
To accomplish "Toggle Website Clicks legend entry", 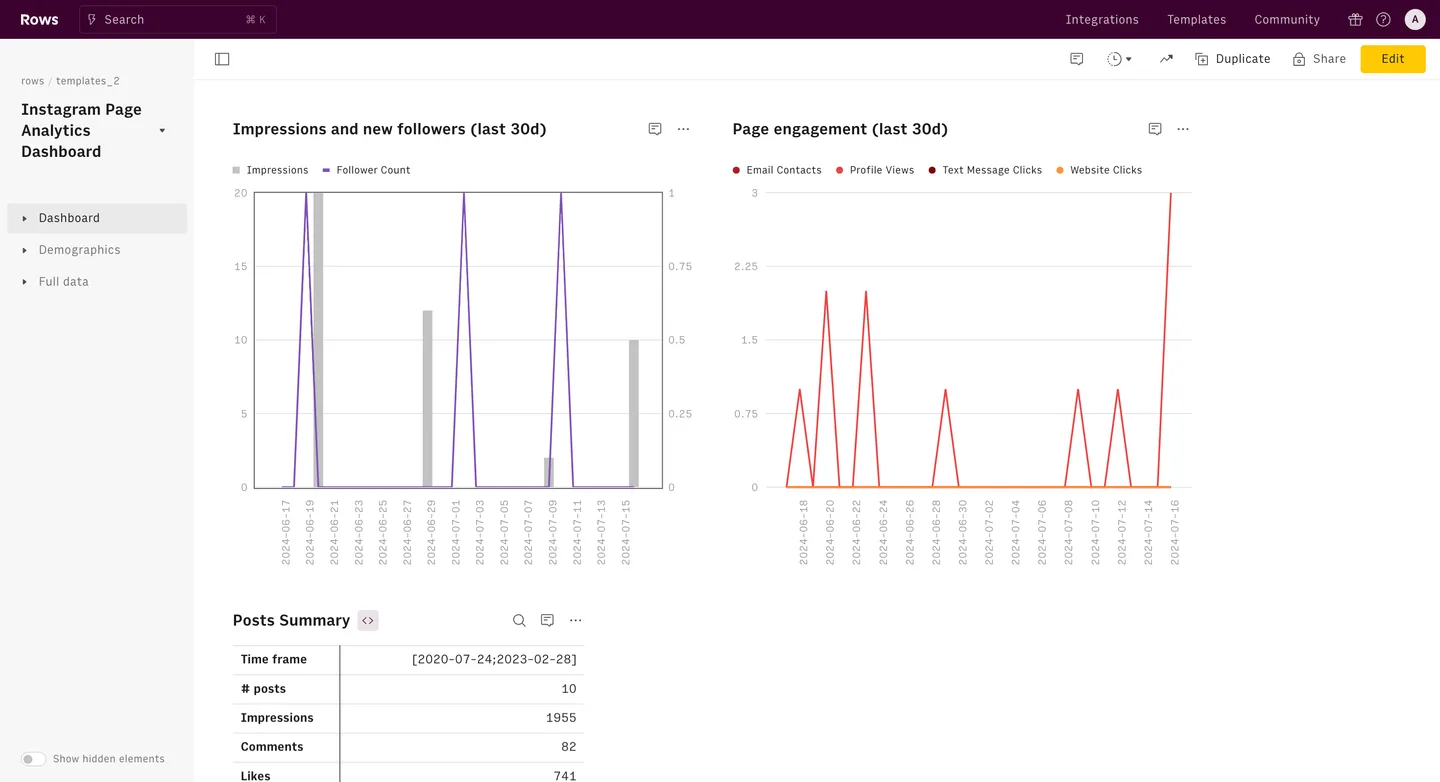I will [1099, 170].
